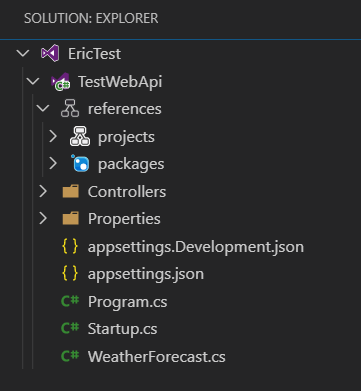Click the C# icon beside Program.cs
The height and width of the screenshot is (391, 361).
(x=70, y=301)
